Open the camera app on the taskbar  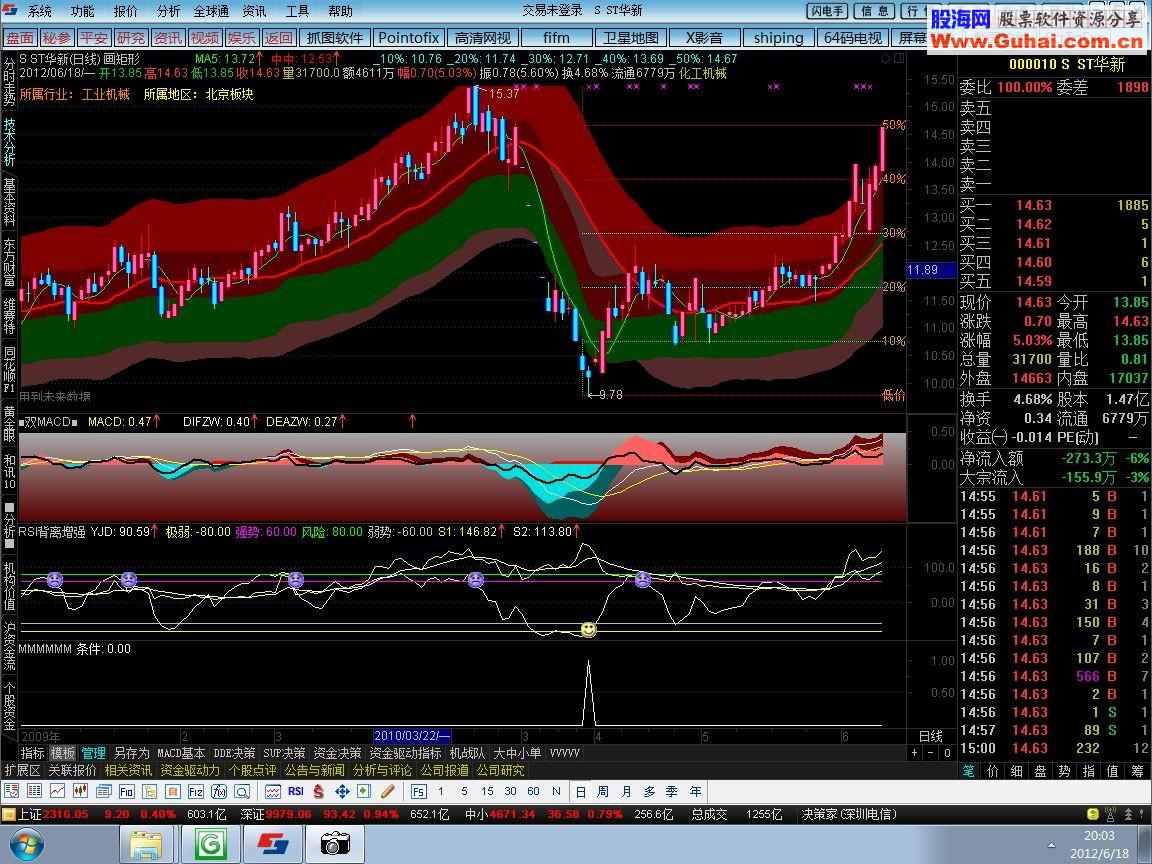tap(334, 844)
